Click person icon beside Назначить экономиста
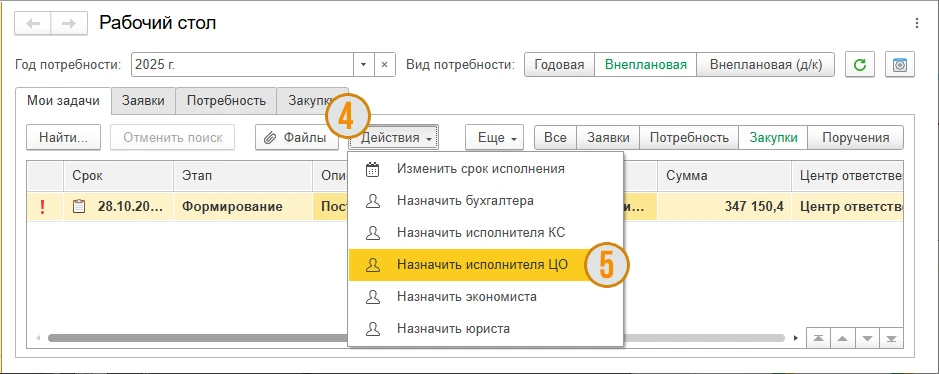939x374 pixels. click(373, 297)
